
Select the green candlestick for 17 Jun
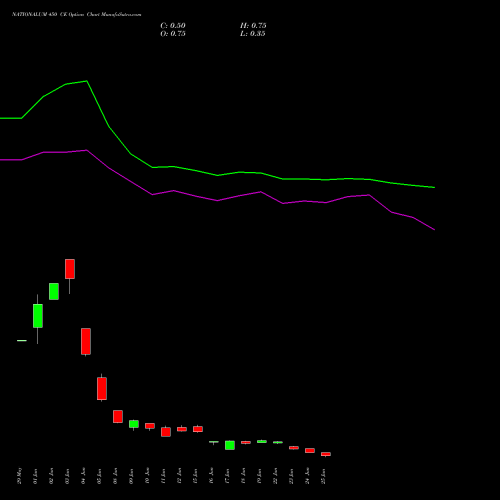point(230,445)
